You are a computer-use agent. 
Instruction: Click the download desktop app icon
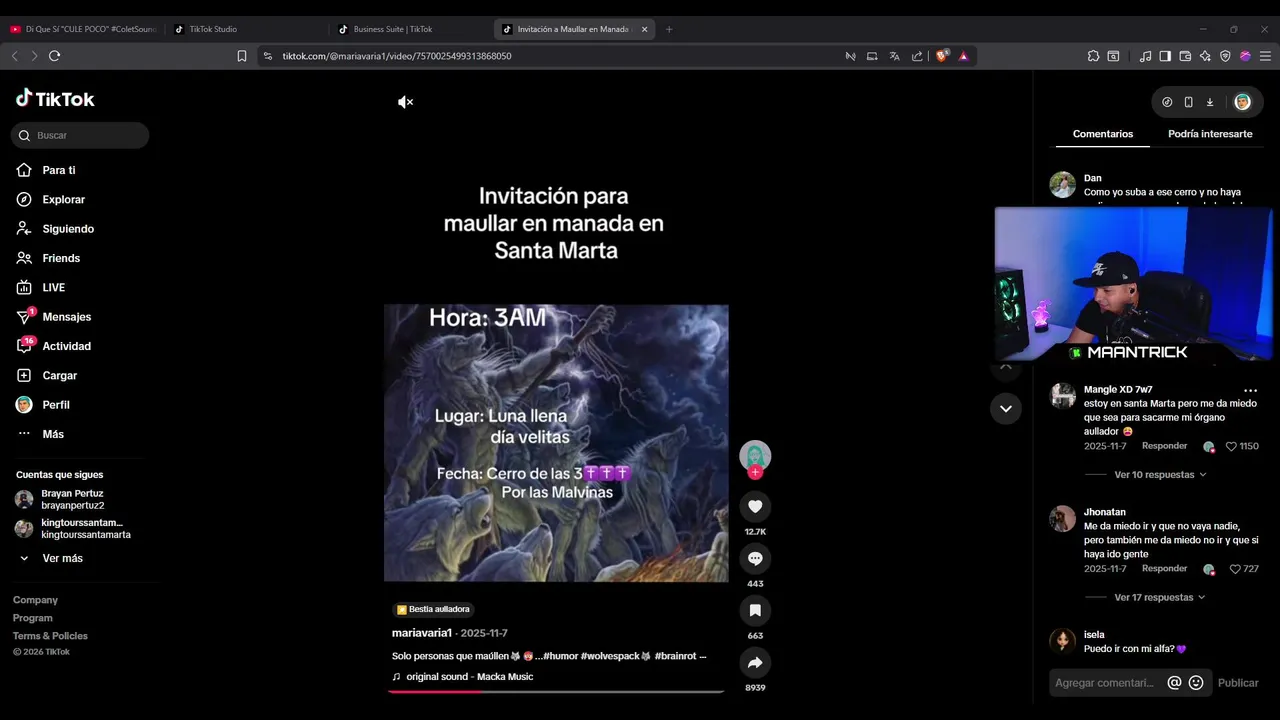click(1210, 102)
